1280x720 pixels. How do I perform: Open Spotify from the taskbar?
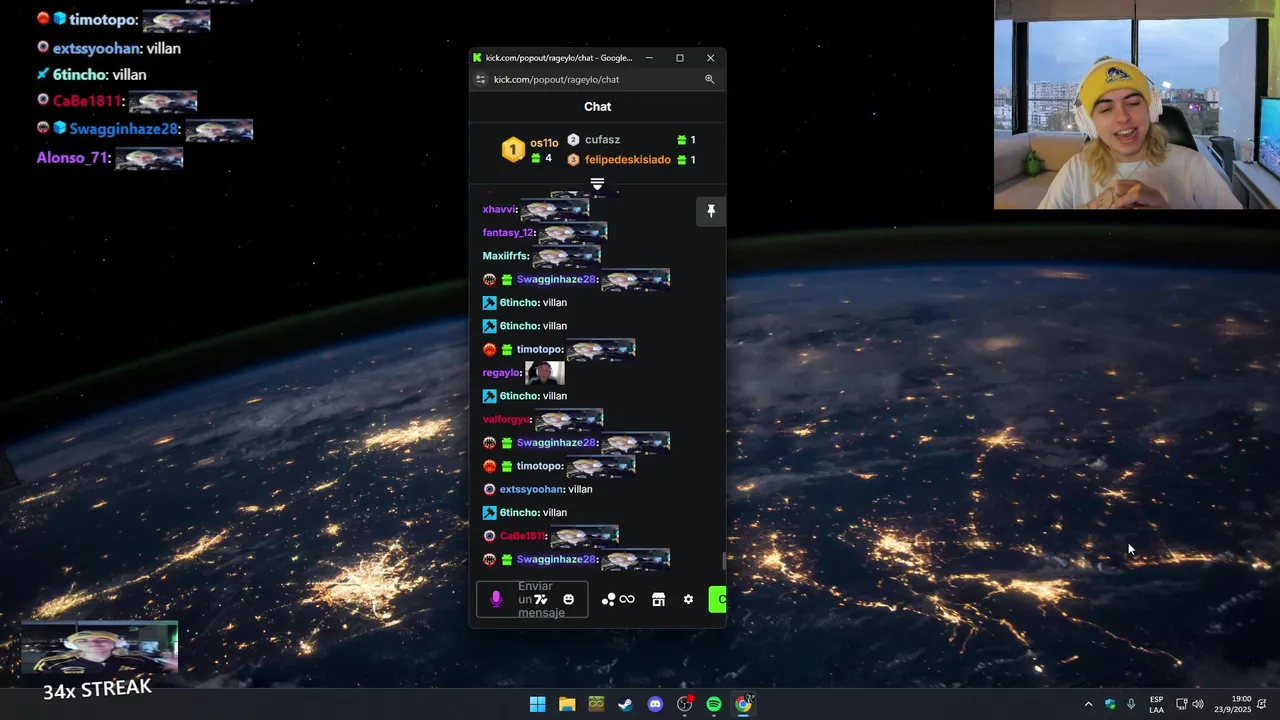714,704
